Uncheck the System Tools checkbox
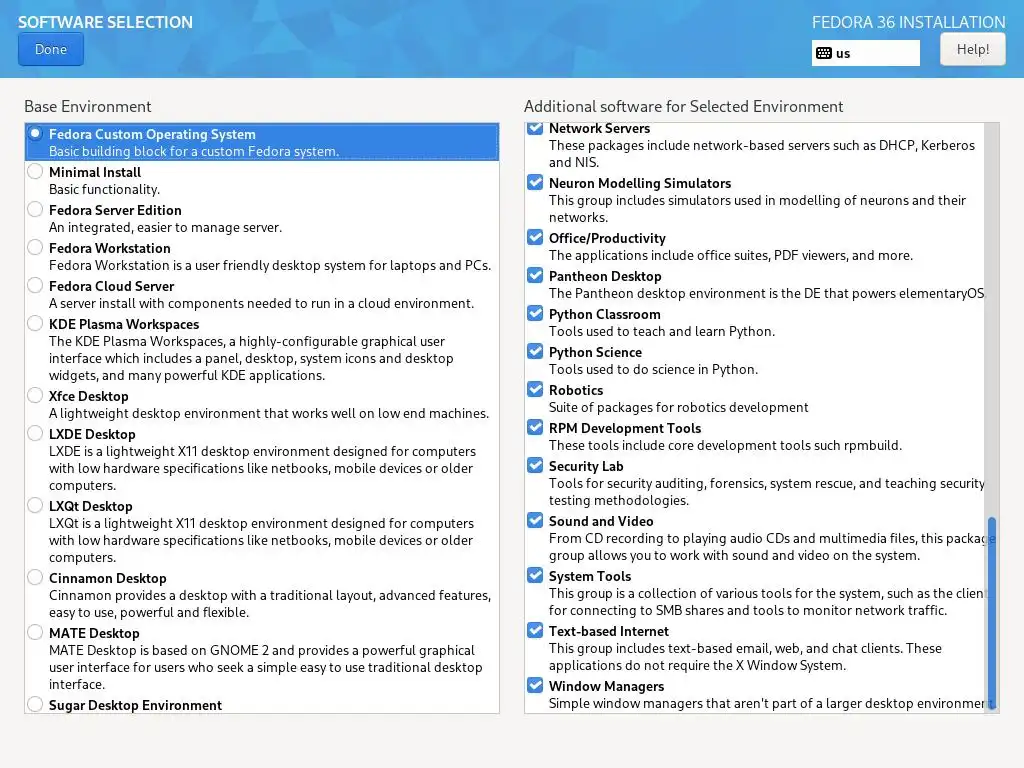Screen dimensions: 1024x768 [x=535, y=575]
